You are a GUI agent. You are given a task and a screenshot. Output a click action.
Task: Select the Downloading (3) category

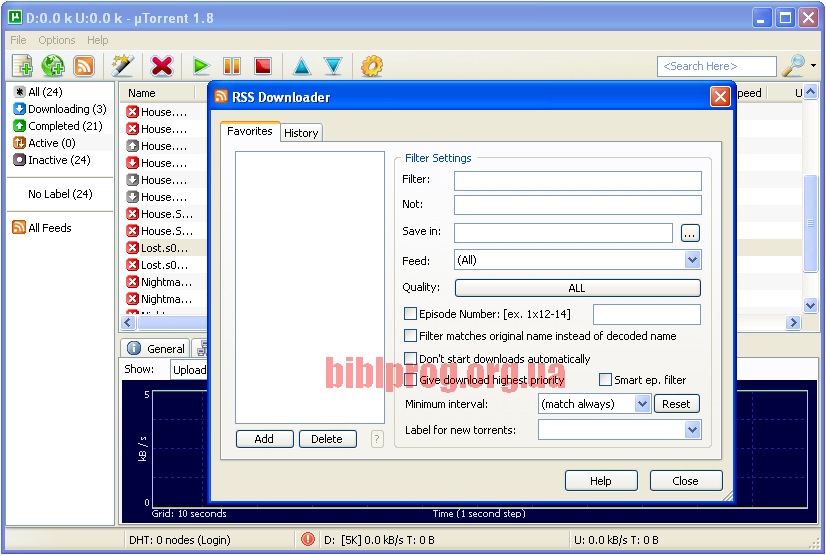pos(60,109)
